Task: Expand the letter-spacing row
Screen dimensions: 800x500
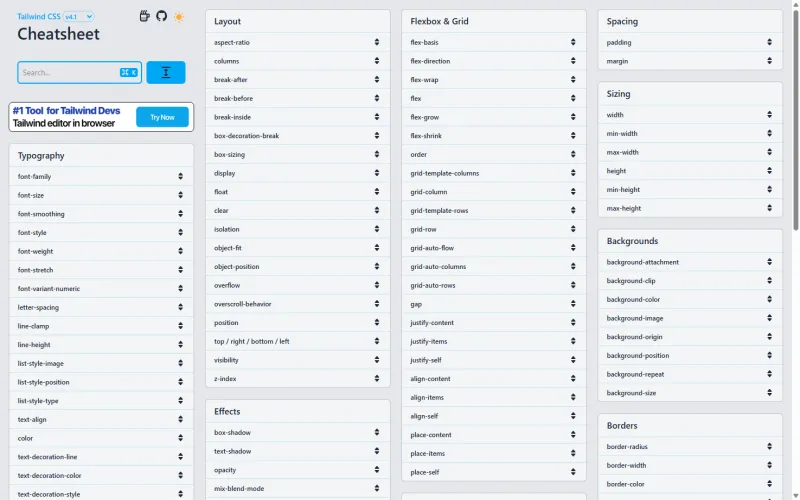Action: pyautogui.click(x=101, y=307)
